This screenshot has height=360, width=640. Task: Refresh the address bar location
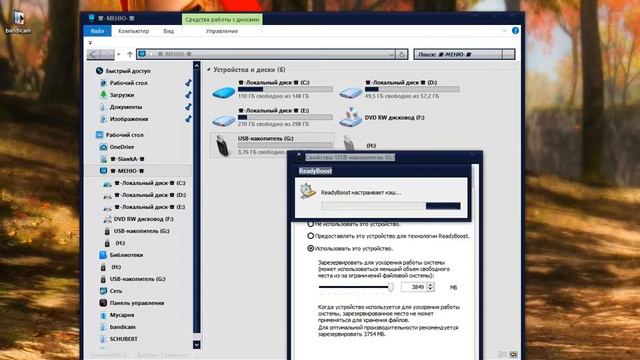pos(402,54)
